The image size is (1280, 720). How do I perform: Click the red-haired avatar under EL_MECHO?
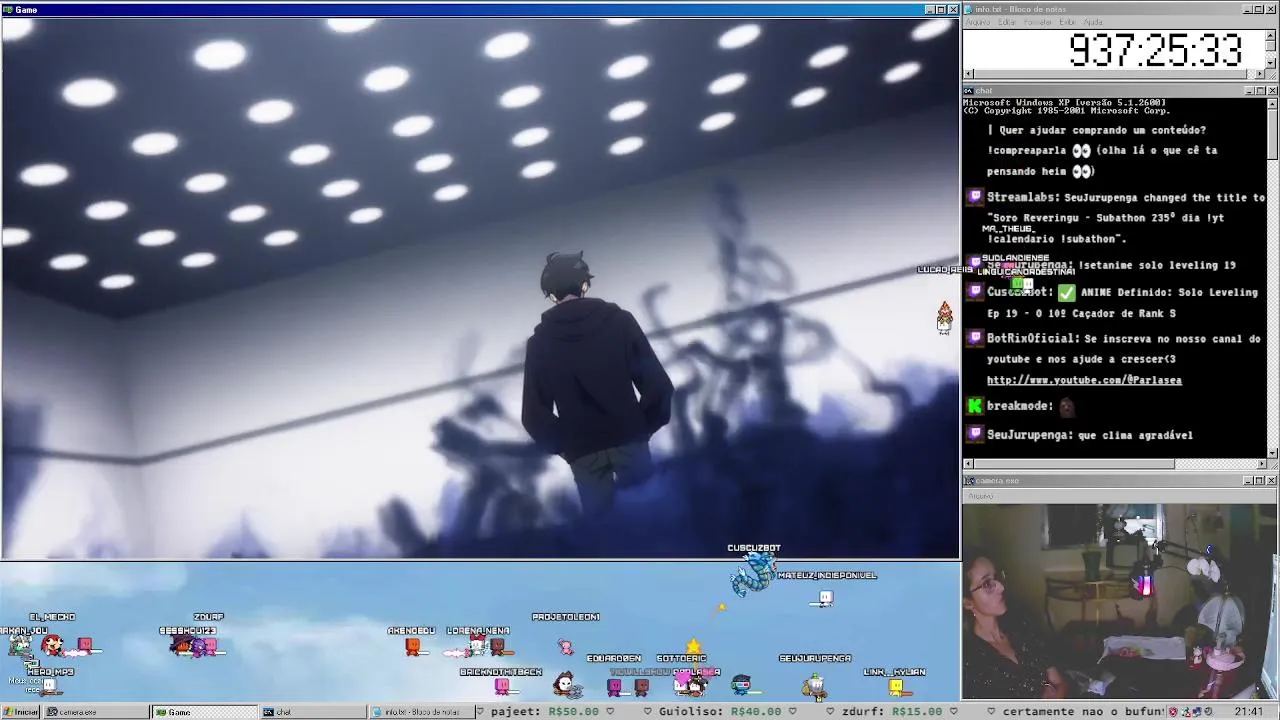pyautogui.click(x=52, y=645)
